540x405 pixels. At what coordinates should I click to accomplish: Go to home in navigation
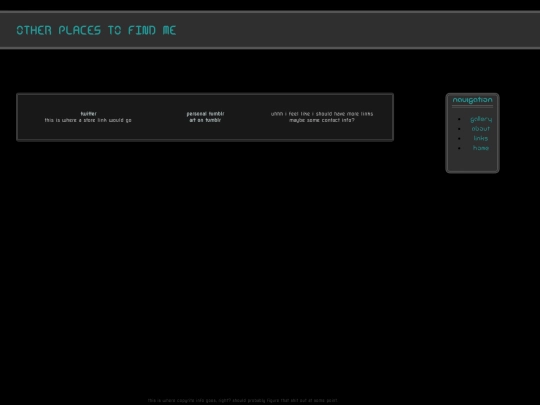pyautogui.click(x=481, y=148)
